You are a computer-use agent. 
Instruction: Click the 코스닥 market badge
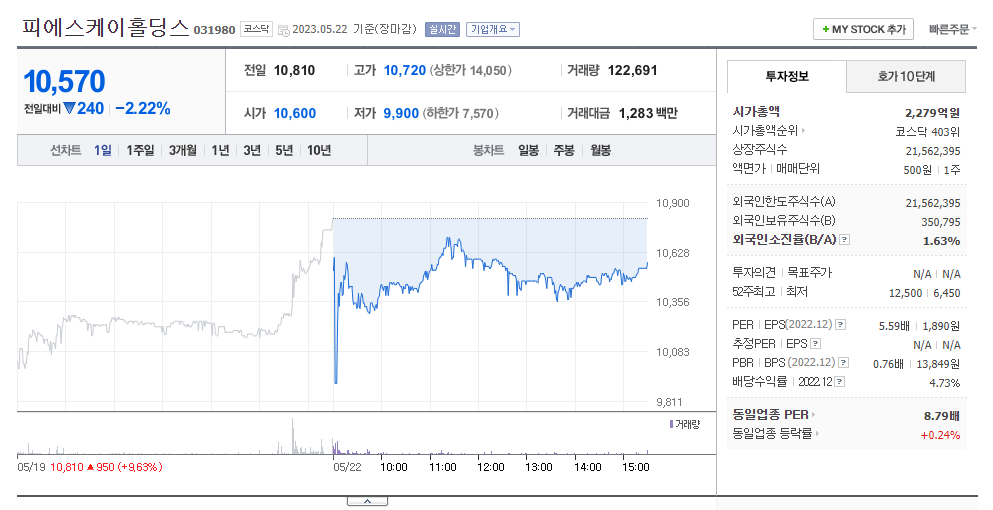[256, 29]
